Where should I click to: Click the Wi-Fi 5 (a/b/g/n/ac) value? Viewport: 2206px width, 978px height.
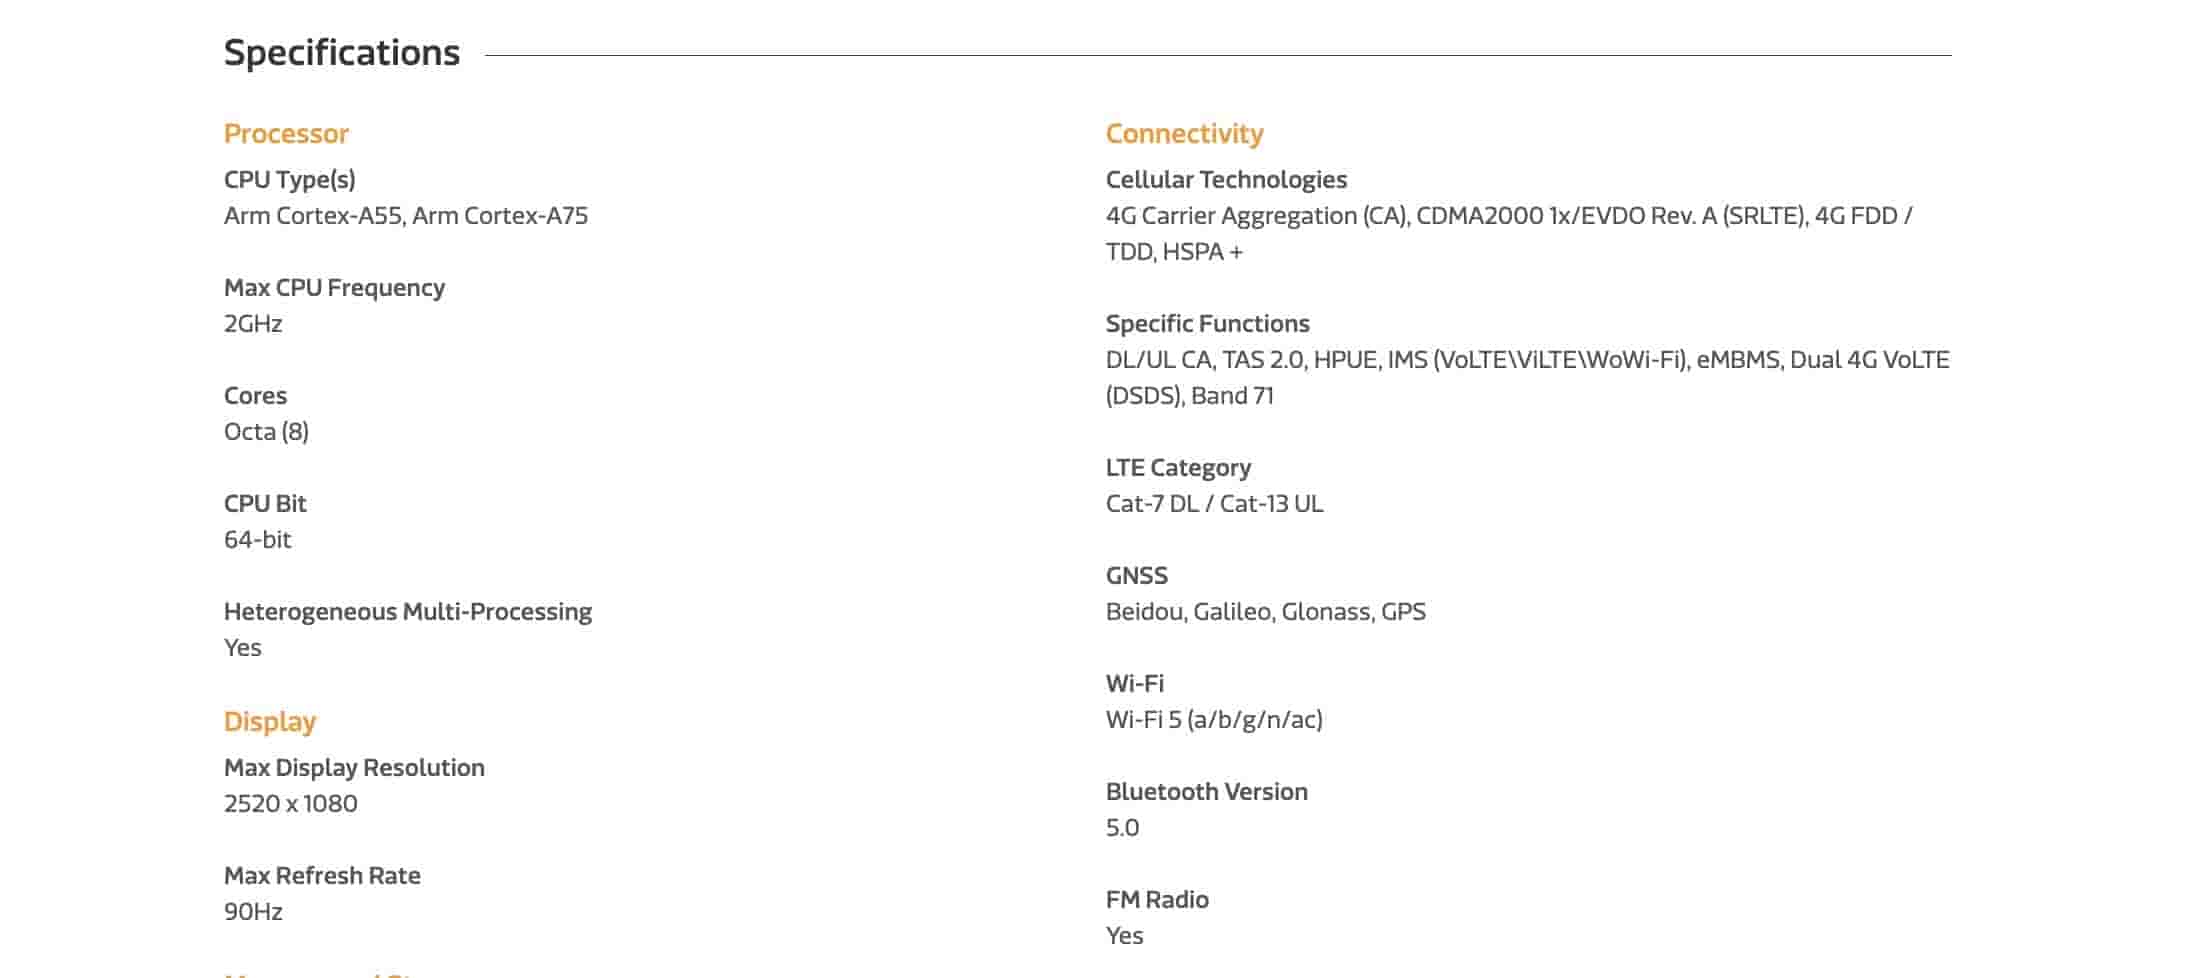(1214, 720)
